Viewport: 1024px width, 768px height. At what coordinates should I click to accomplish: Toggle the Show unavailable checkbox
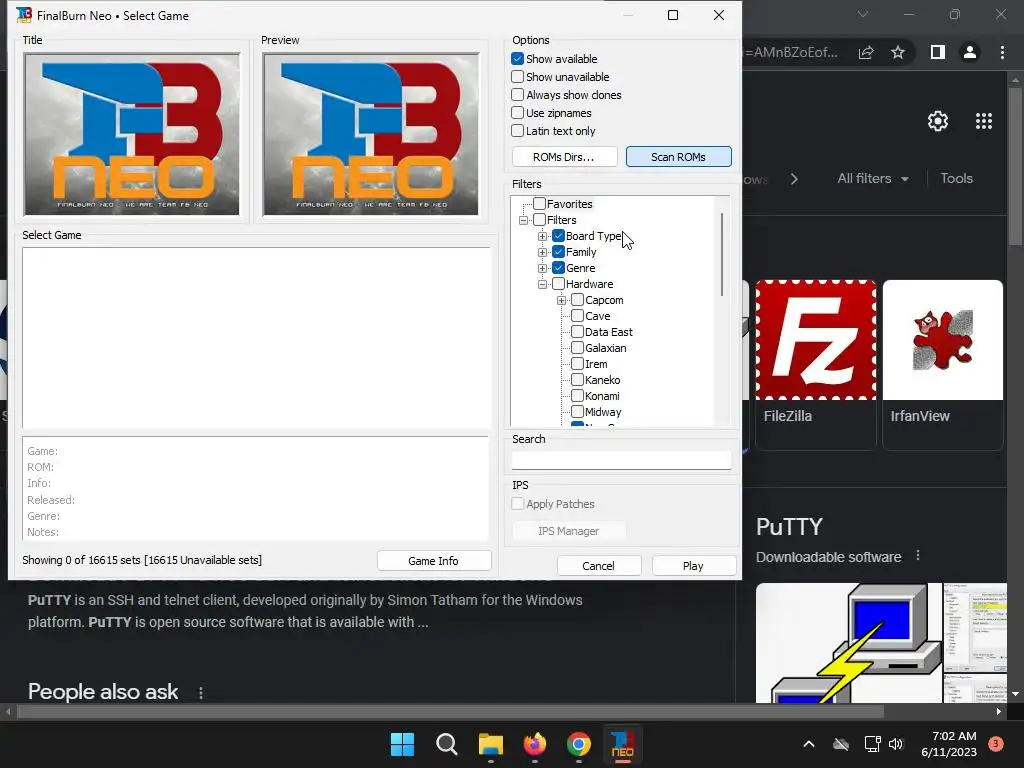click(517, 76)
